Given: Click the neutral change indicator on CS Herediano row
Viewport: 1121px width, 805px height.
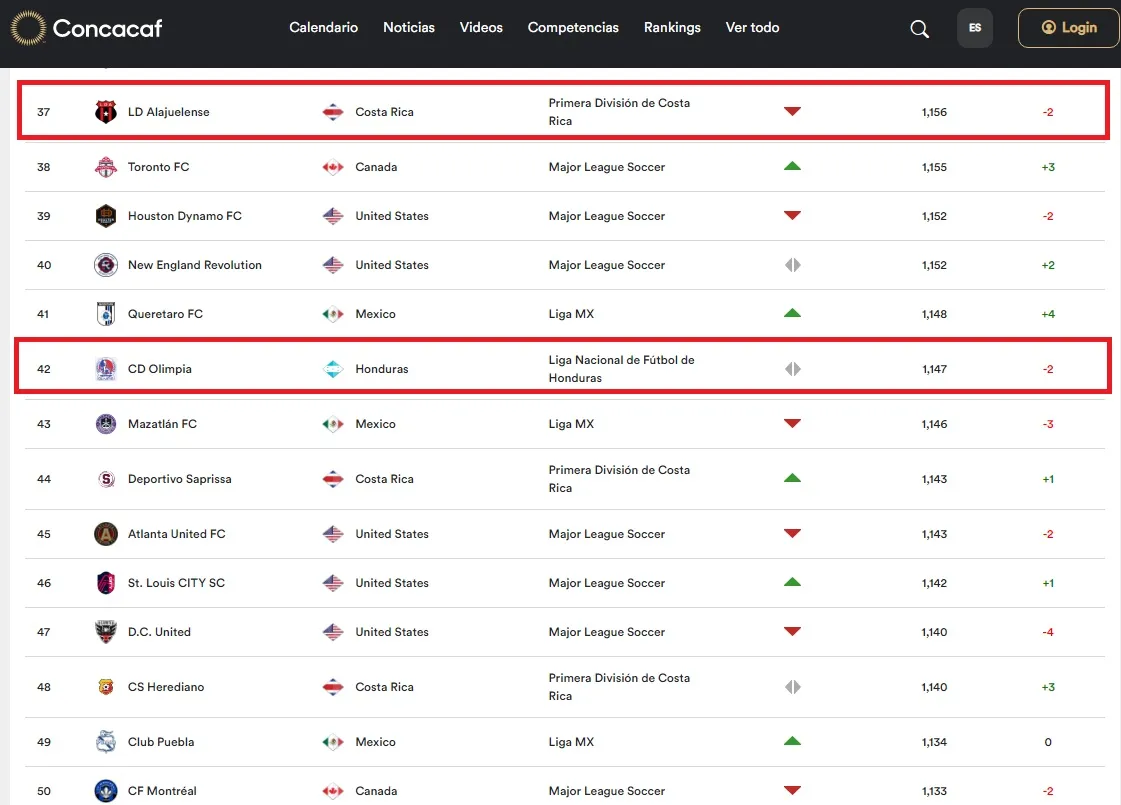Looking at the screenshot, I should (793, 687).
